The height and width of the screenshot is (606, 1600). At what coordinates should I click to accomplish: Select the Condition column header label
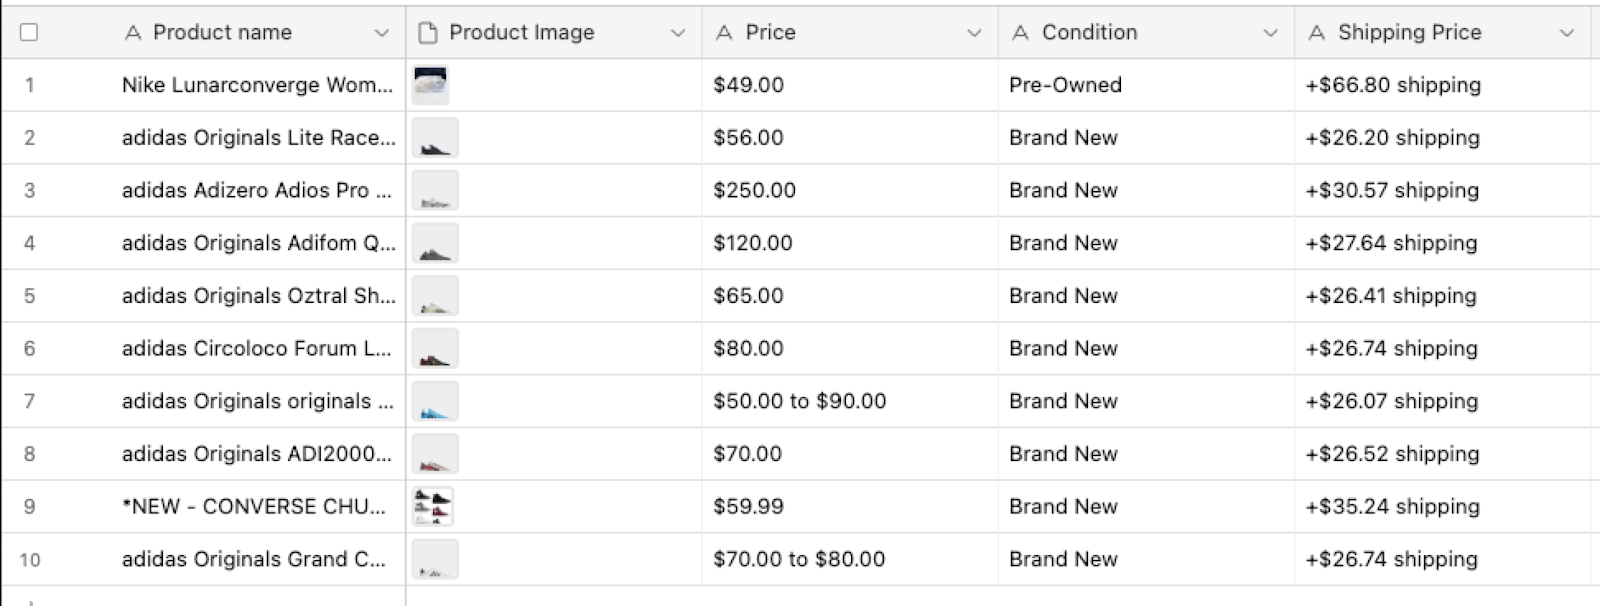1089,32
